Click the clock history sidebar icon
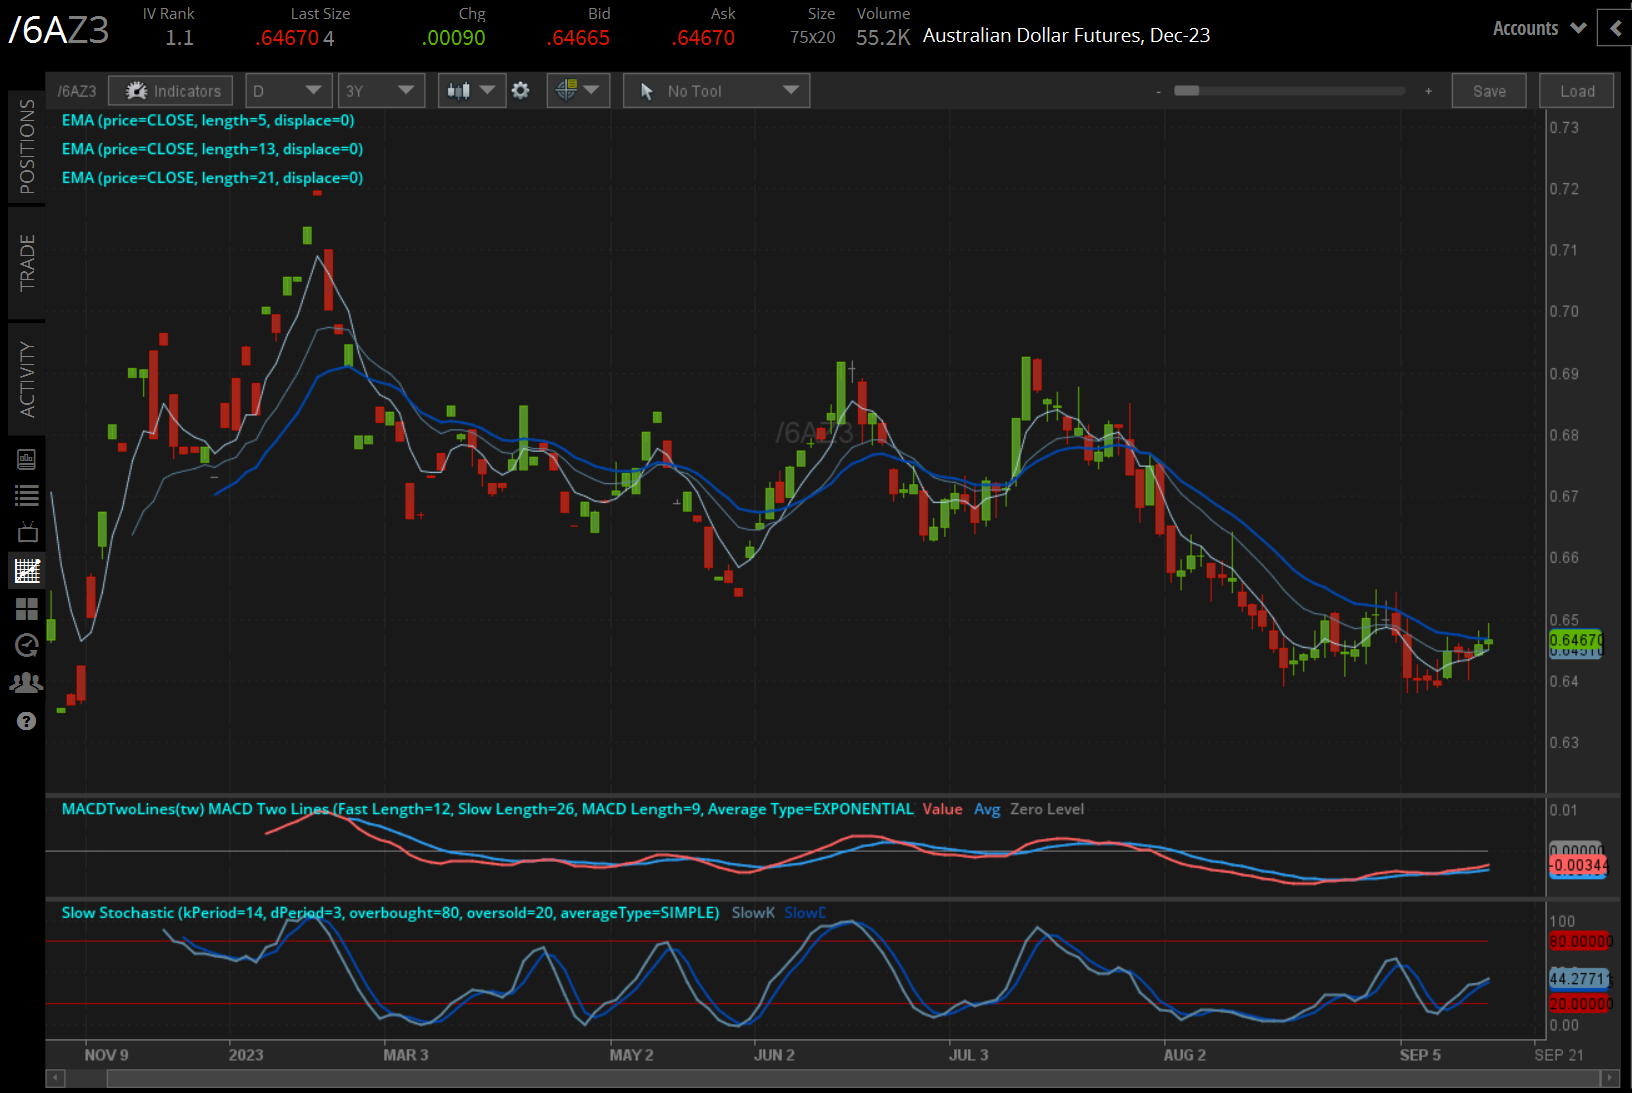The width and height of the screenshot is (1632, 1093). (x=27, y=646)
